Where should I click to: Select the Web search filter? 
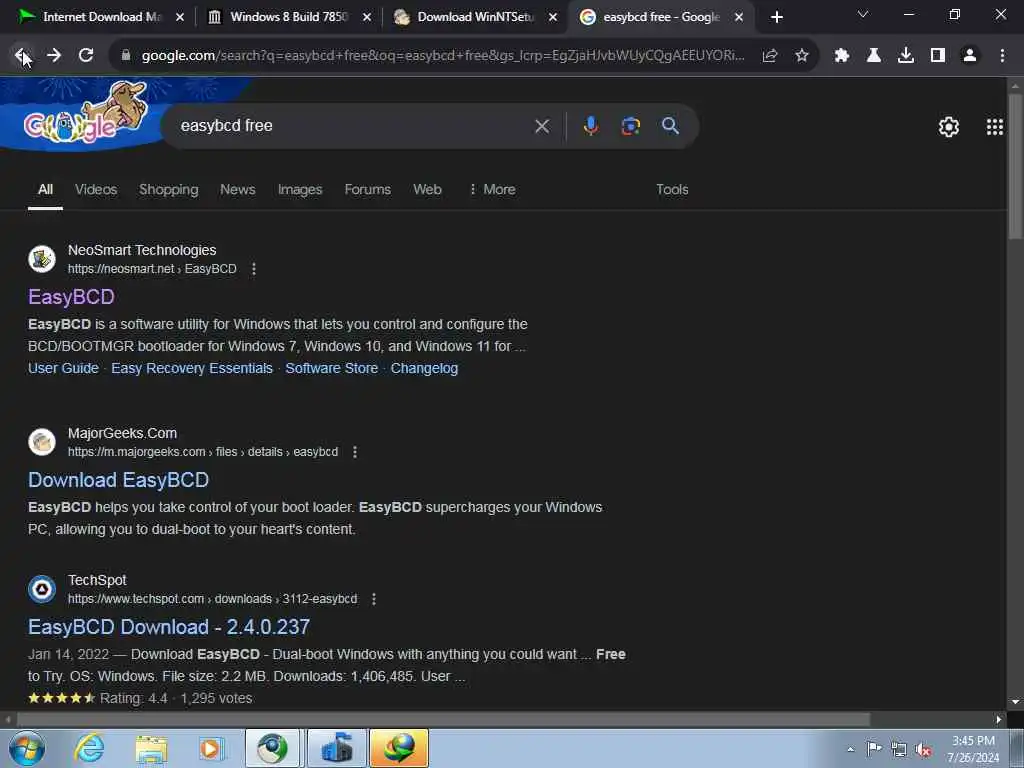[427, 189]
